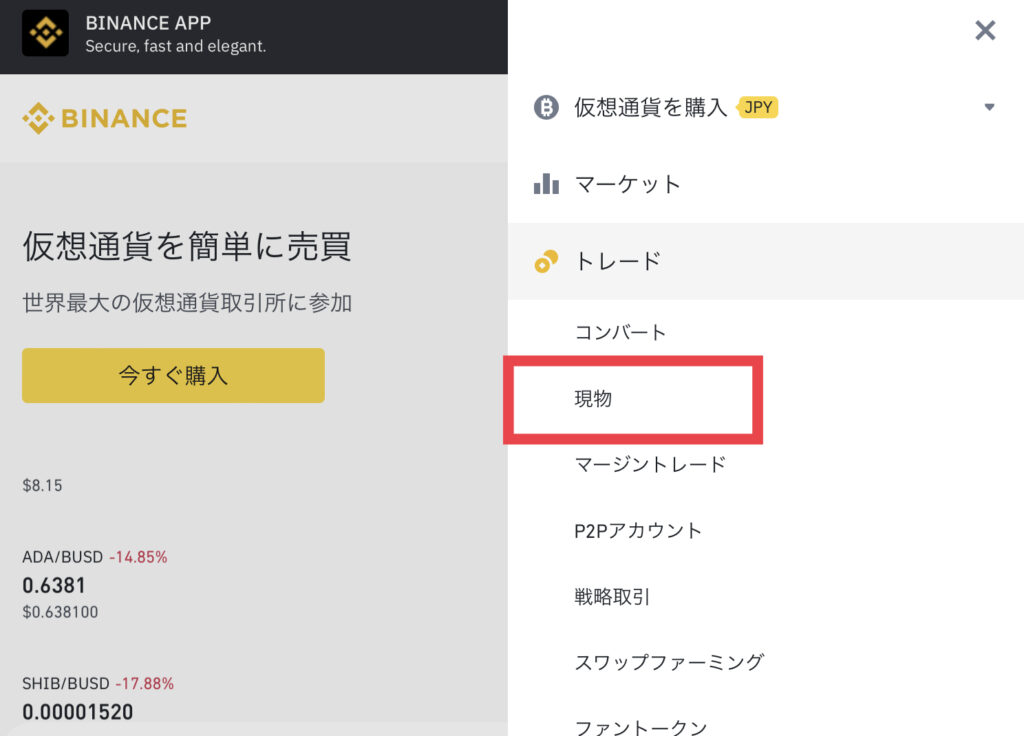The width and height of the screenshot is (1024, 736).
Task: Click the coins icon beside トレード
Action: coord(546,261)
